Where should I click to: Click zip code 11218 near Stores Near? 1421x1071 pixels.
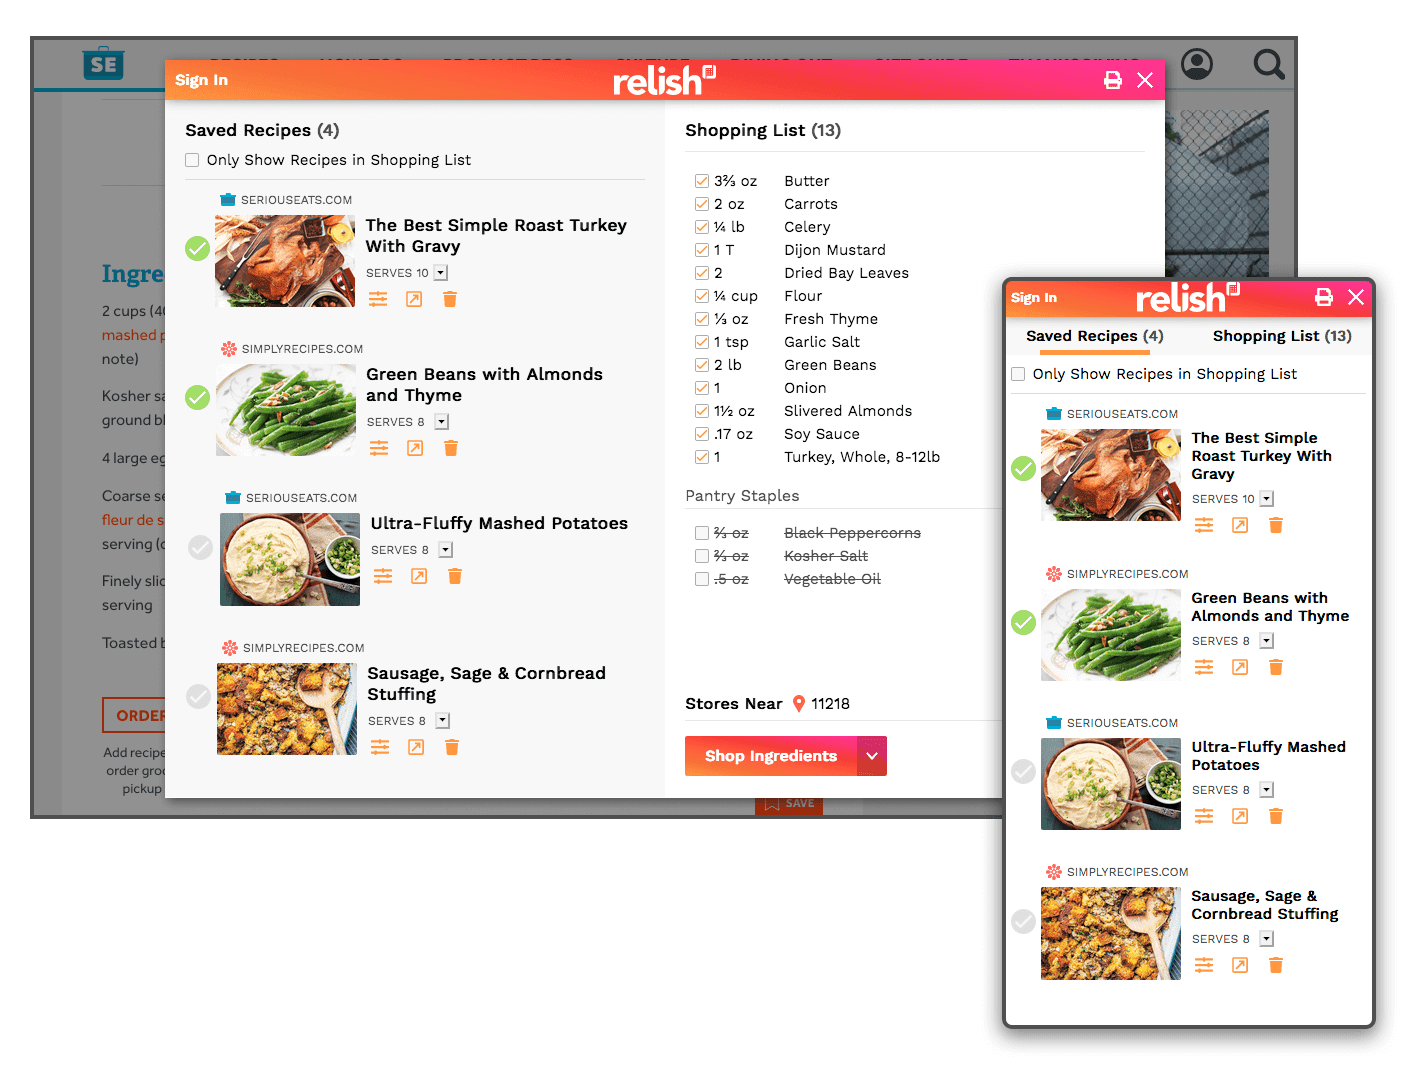[x=830, y=704]
